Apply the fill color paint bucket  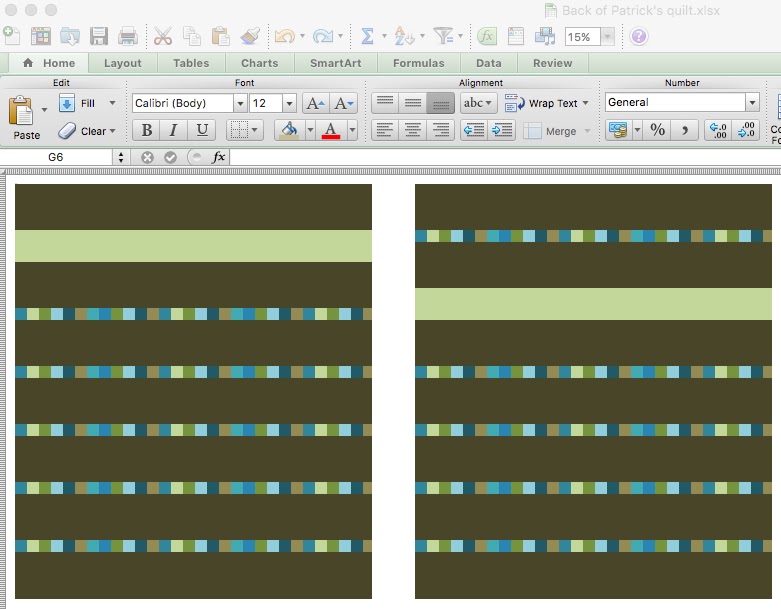[x=289, y=130]
